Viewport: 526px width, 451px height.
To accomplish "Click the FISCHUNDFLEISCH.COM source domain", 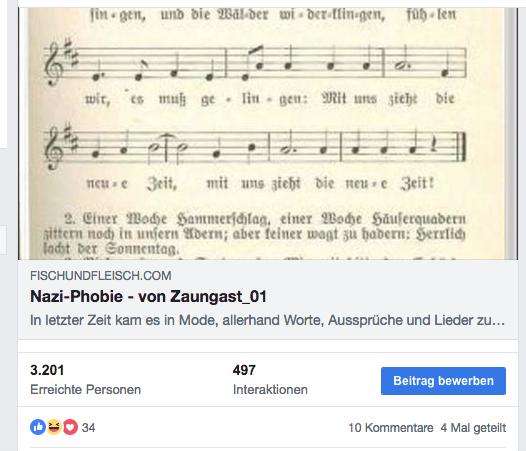I will tap(101, 276).
